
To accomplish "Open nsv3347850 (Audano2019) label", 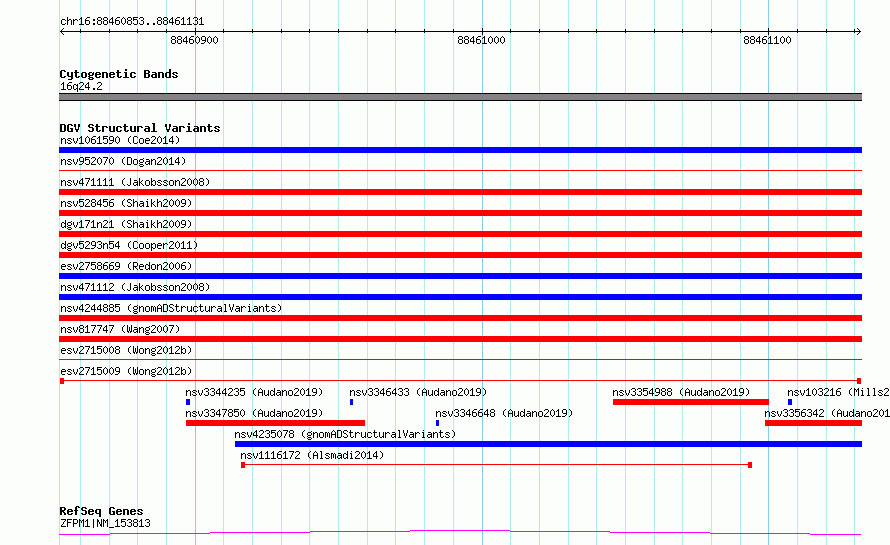I will tap(254, 413).
